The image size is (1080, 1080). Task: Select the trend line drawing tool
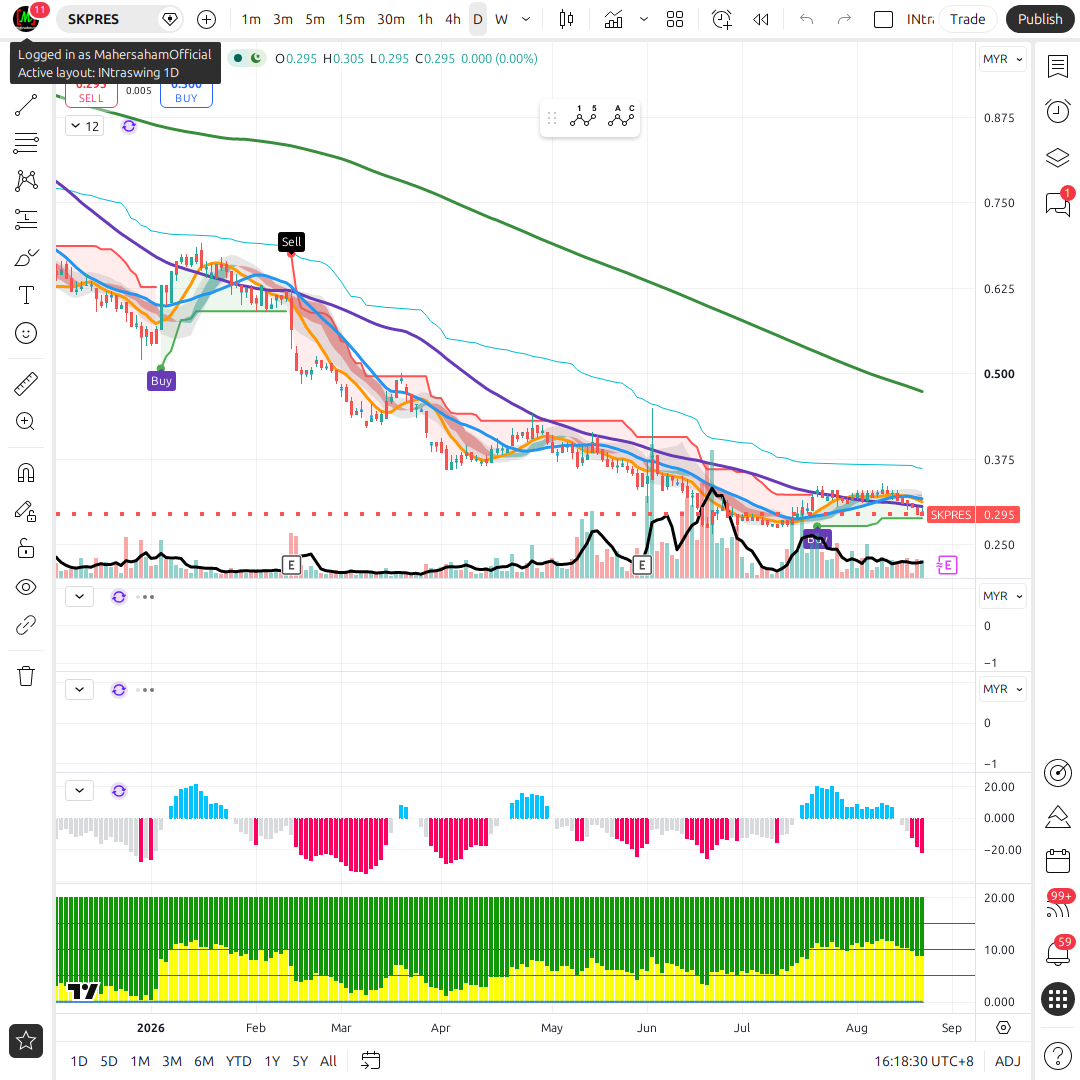(x=26, y=105)
